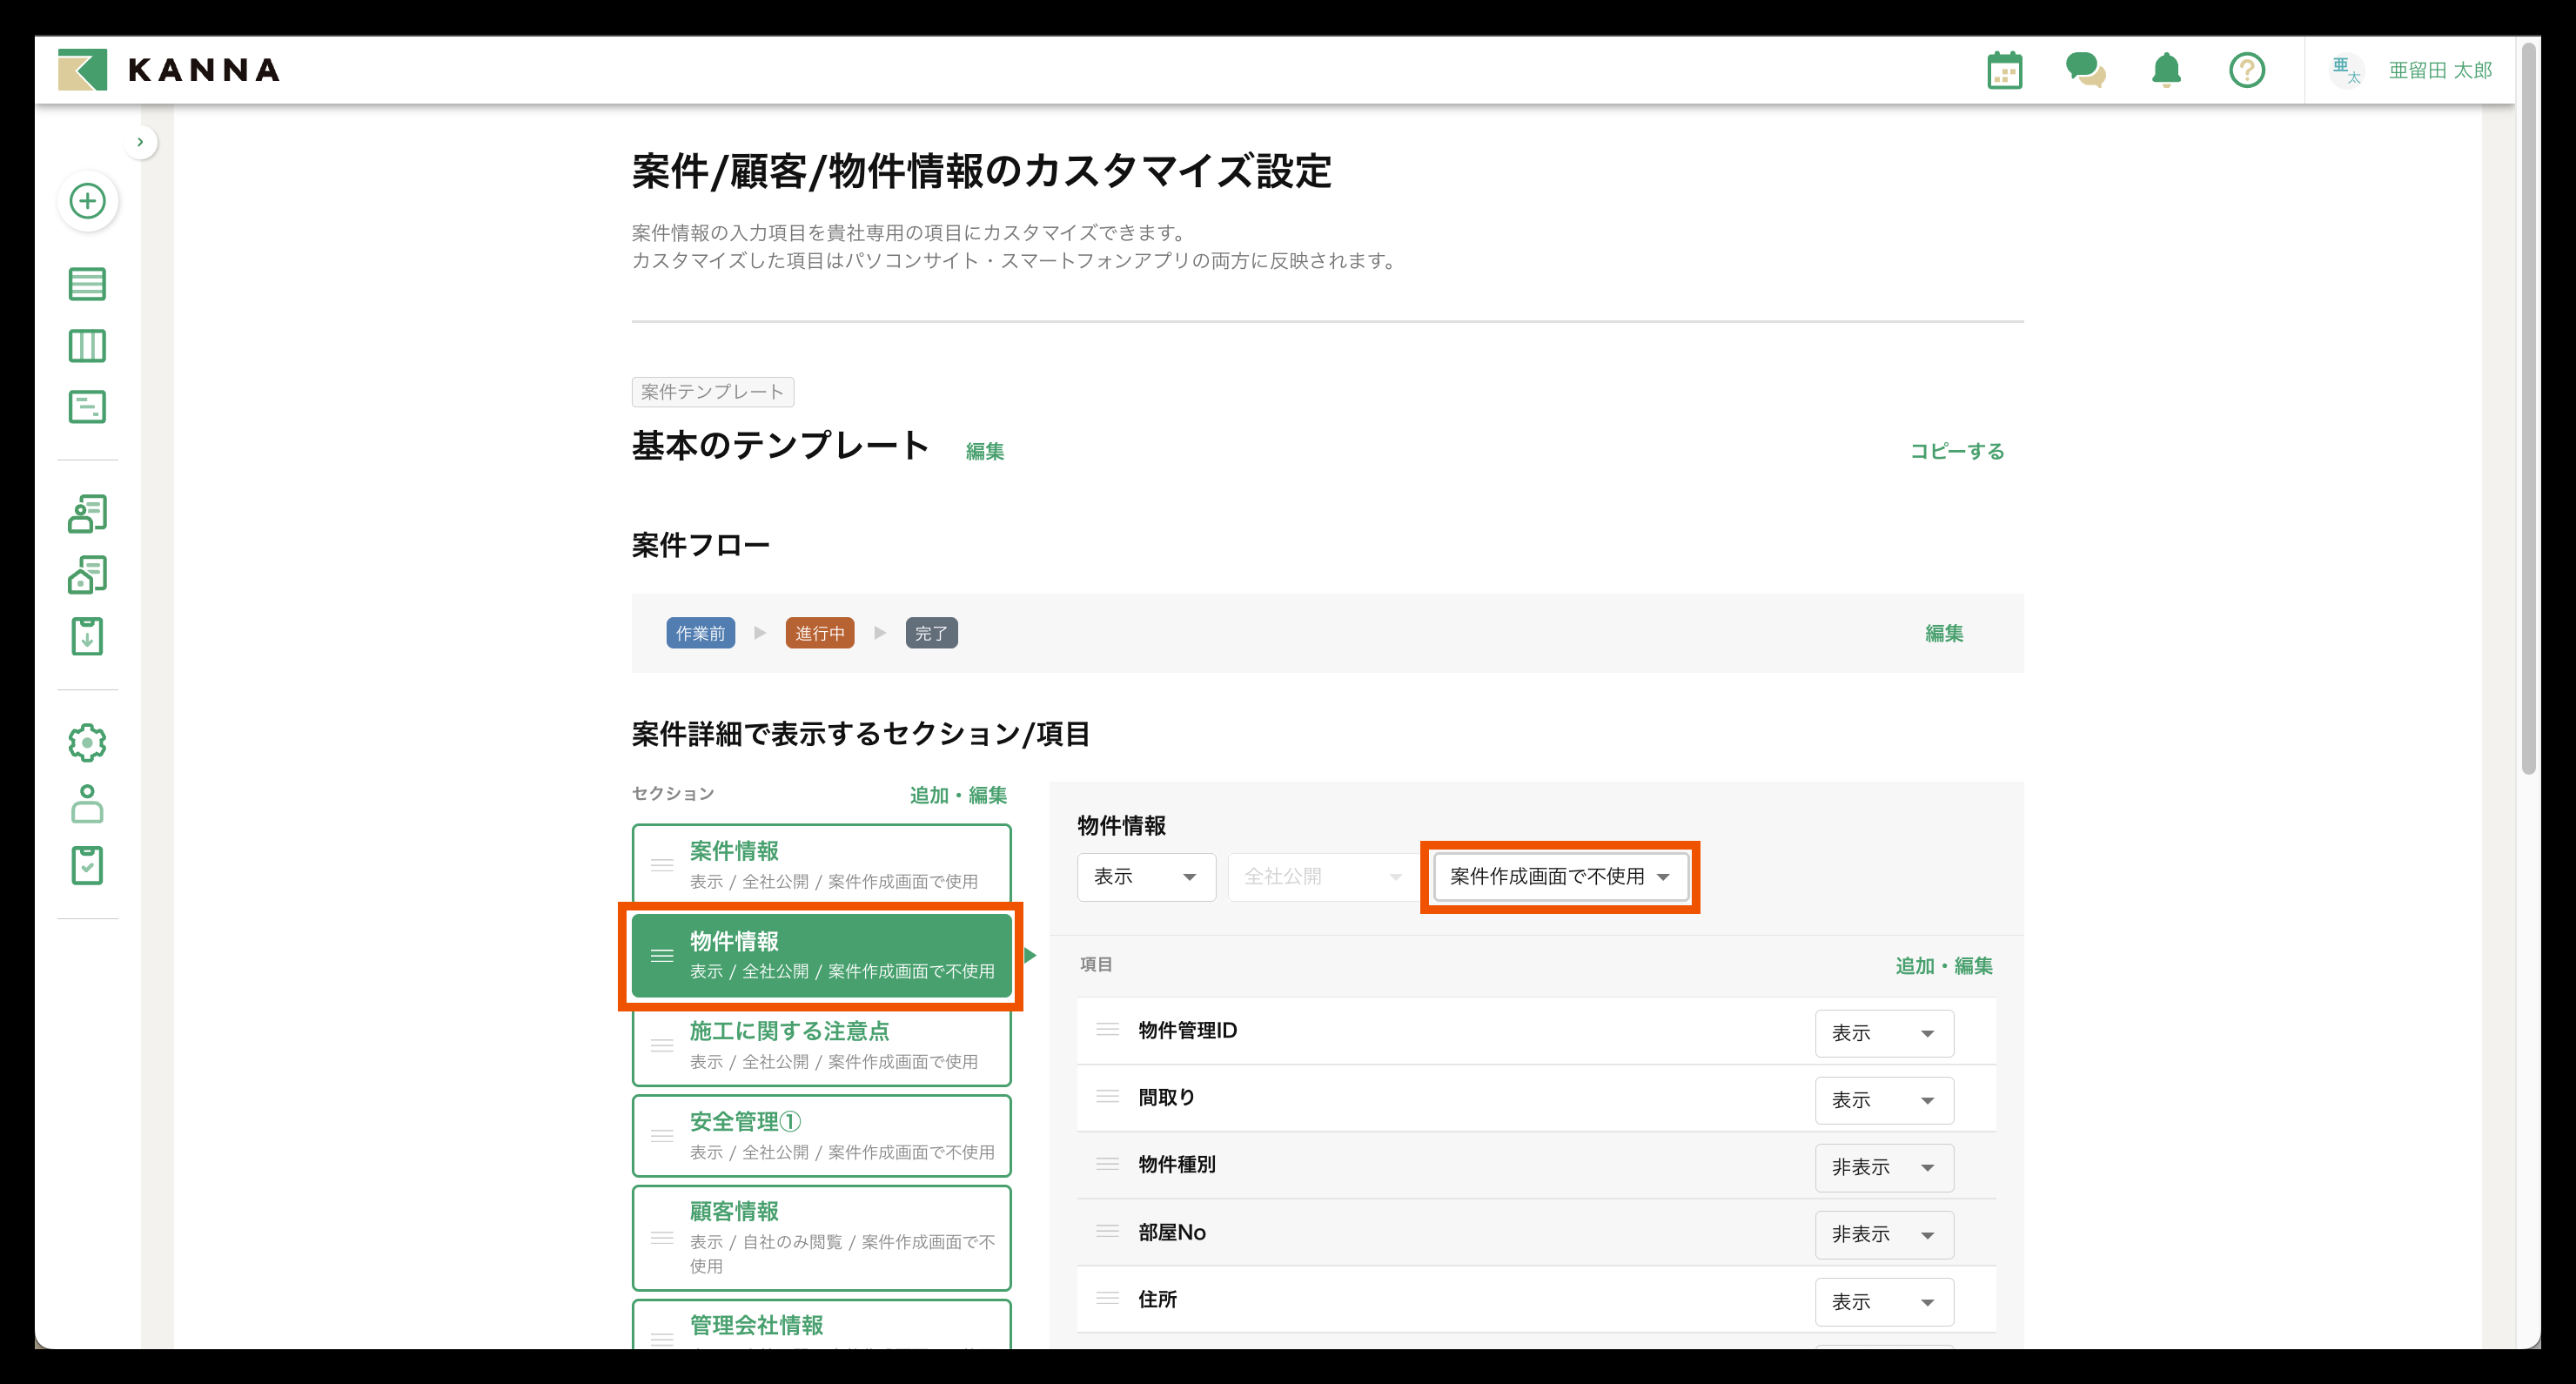Screen dimensions: 2576x1384
Task: Open the list view icon in sidebar
Action: pyautogui.click(x=87, y=284)
